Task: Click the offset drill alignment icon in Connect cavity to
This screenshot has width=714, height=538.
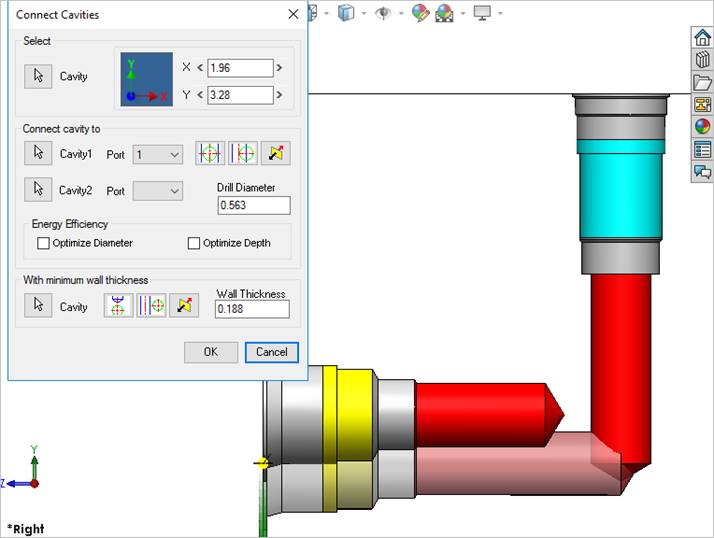Action: [243, 153]
